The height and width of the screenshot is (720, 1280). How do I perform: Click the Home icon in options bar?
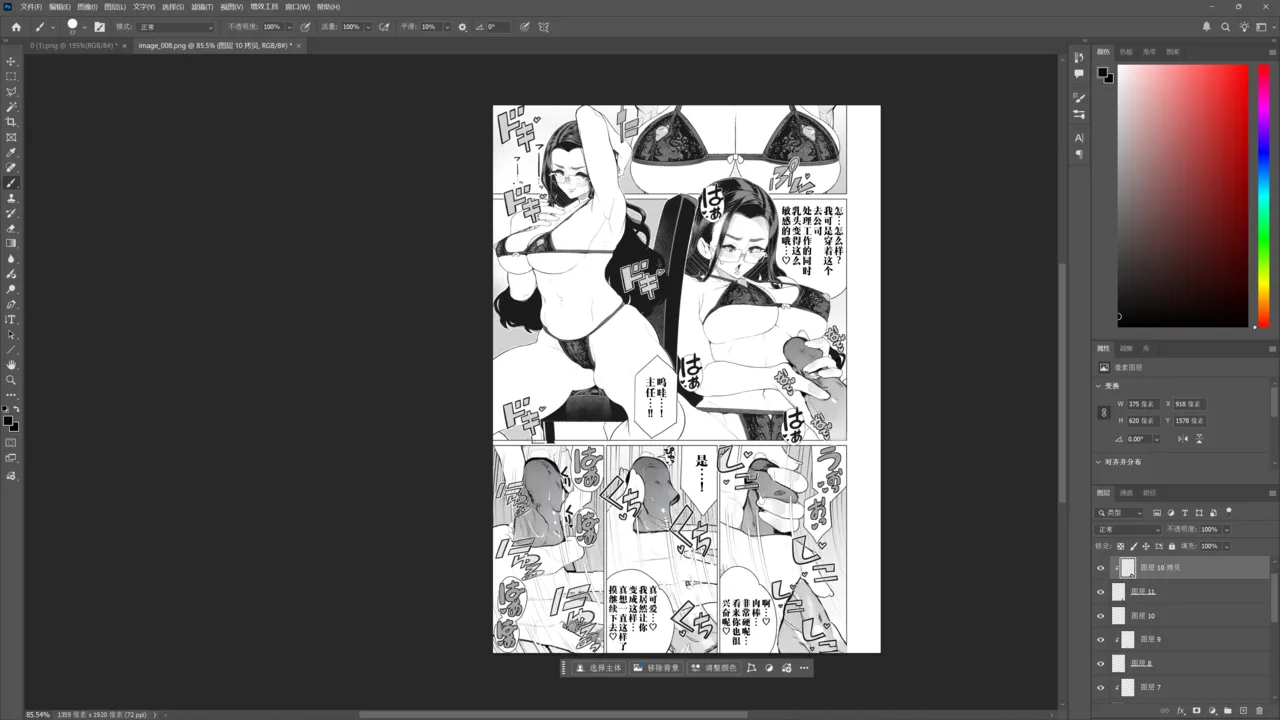pos(16,27)
